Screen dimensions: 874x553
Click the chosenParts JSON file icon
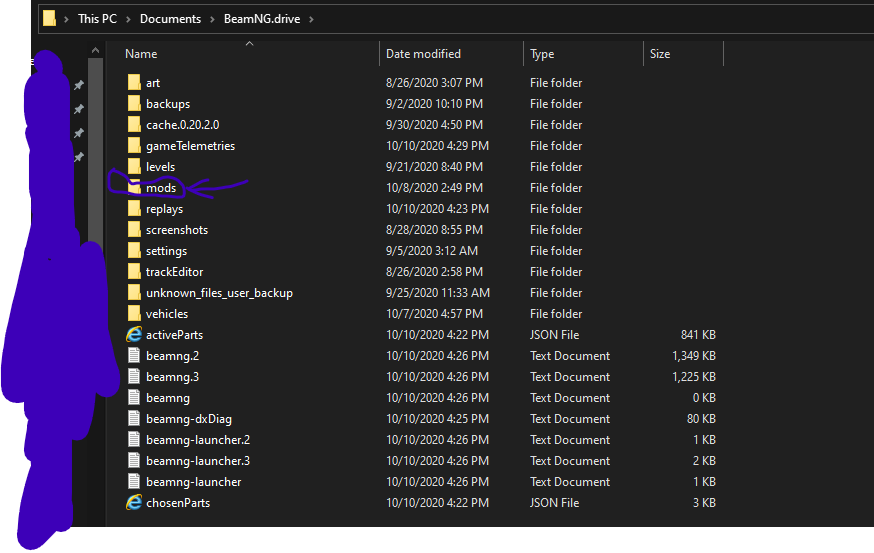click(134, 502)
